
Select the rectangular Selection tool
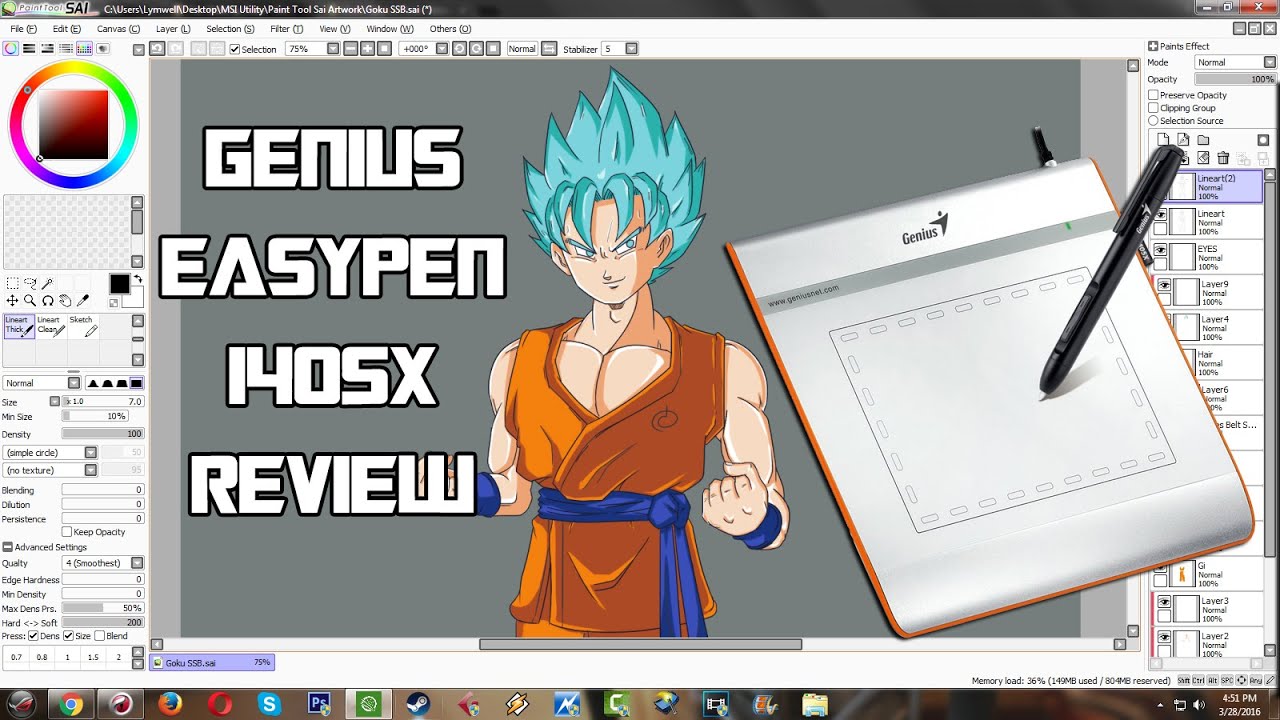(x=12, y=284)
